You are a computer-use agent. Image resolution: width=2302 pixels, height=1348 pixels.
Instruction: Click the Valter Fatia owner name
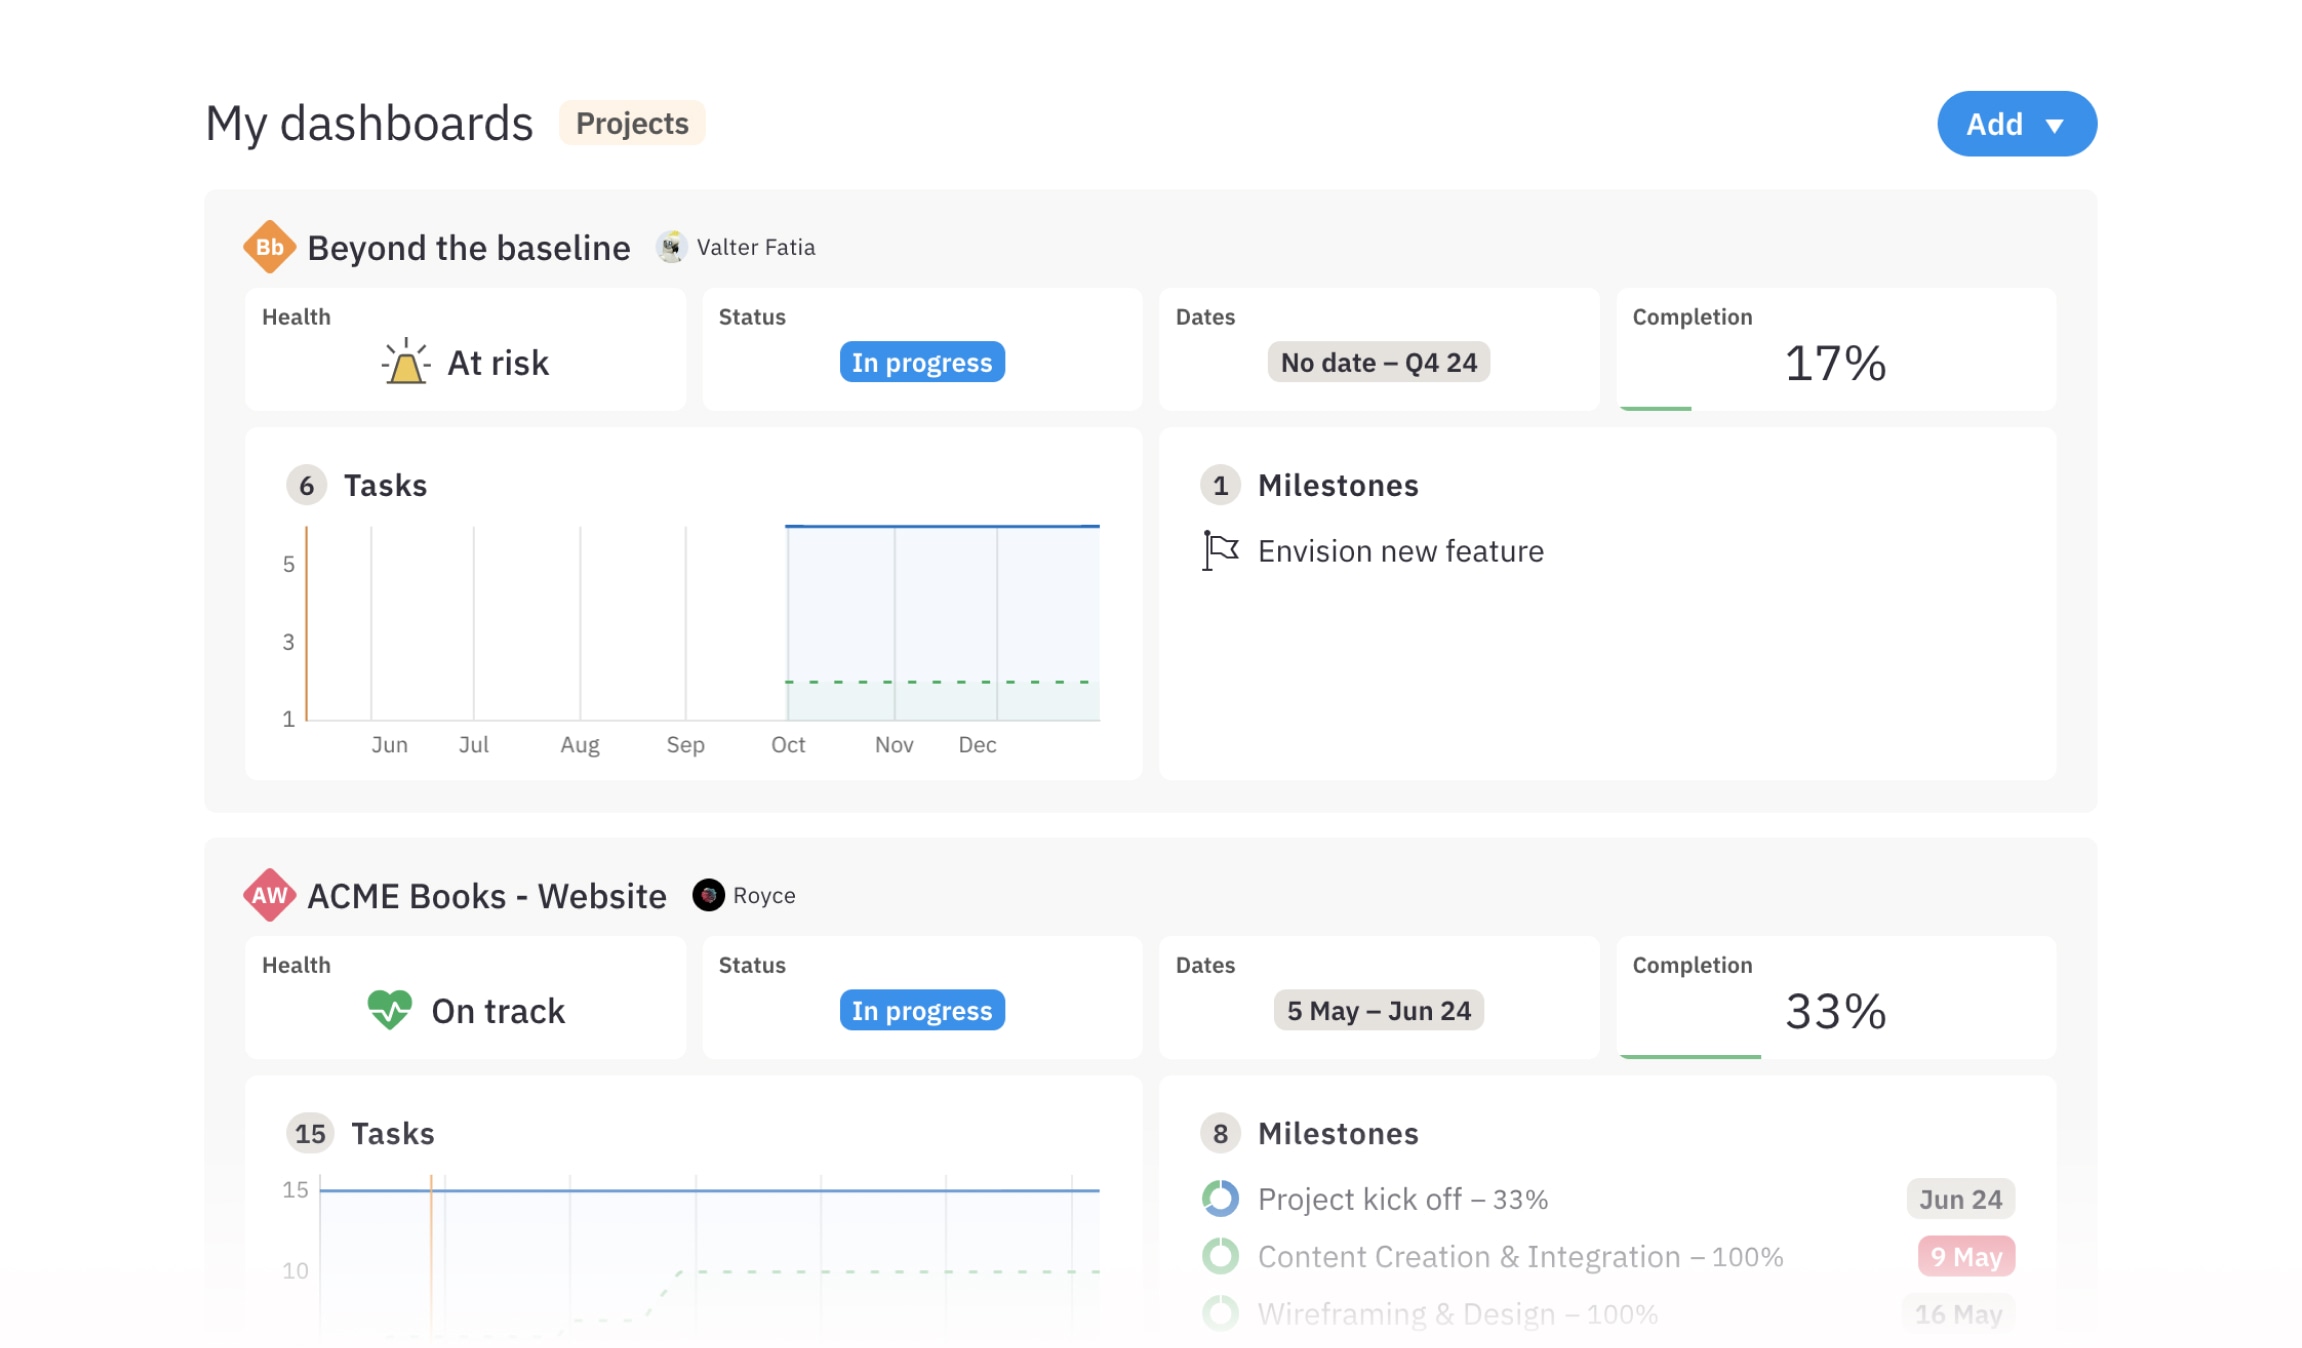[x=755, y=247]
